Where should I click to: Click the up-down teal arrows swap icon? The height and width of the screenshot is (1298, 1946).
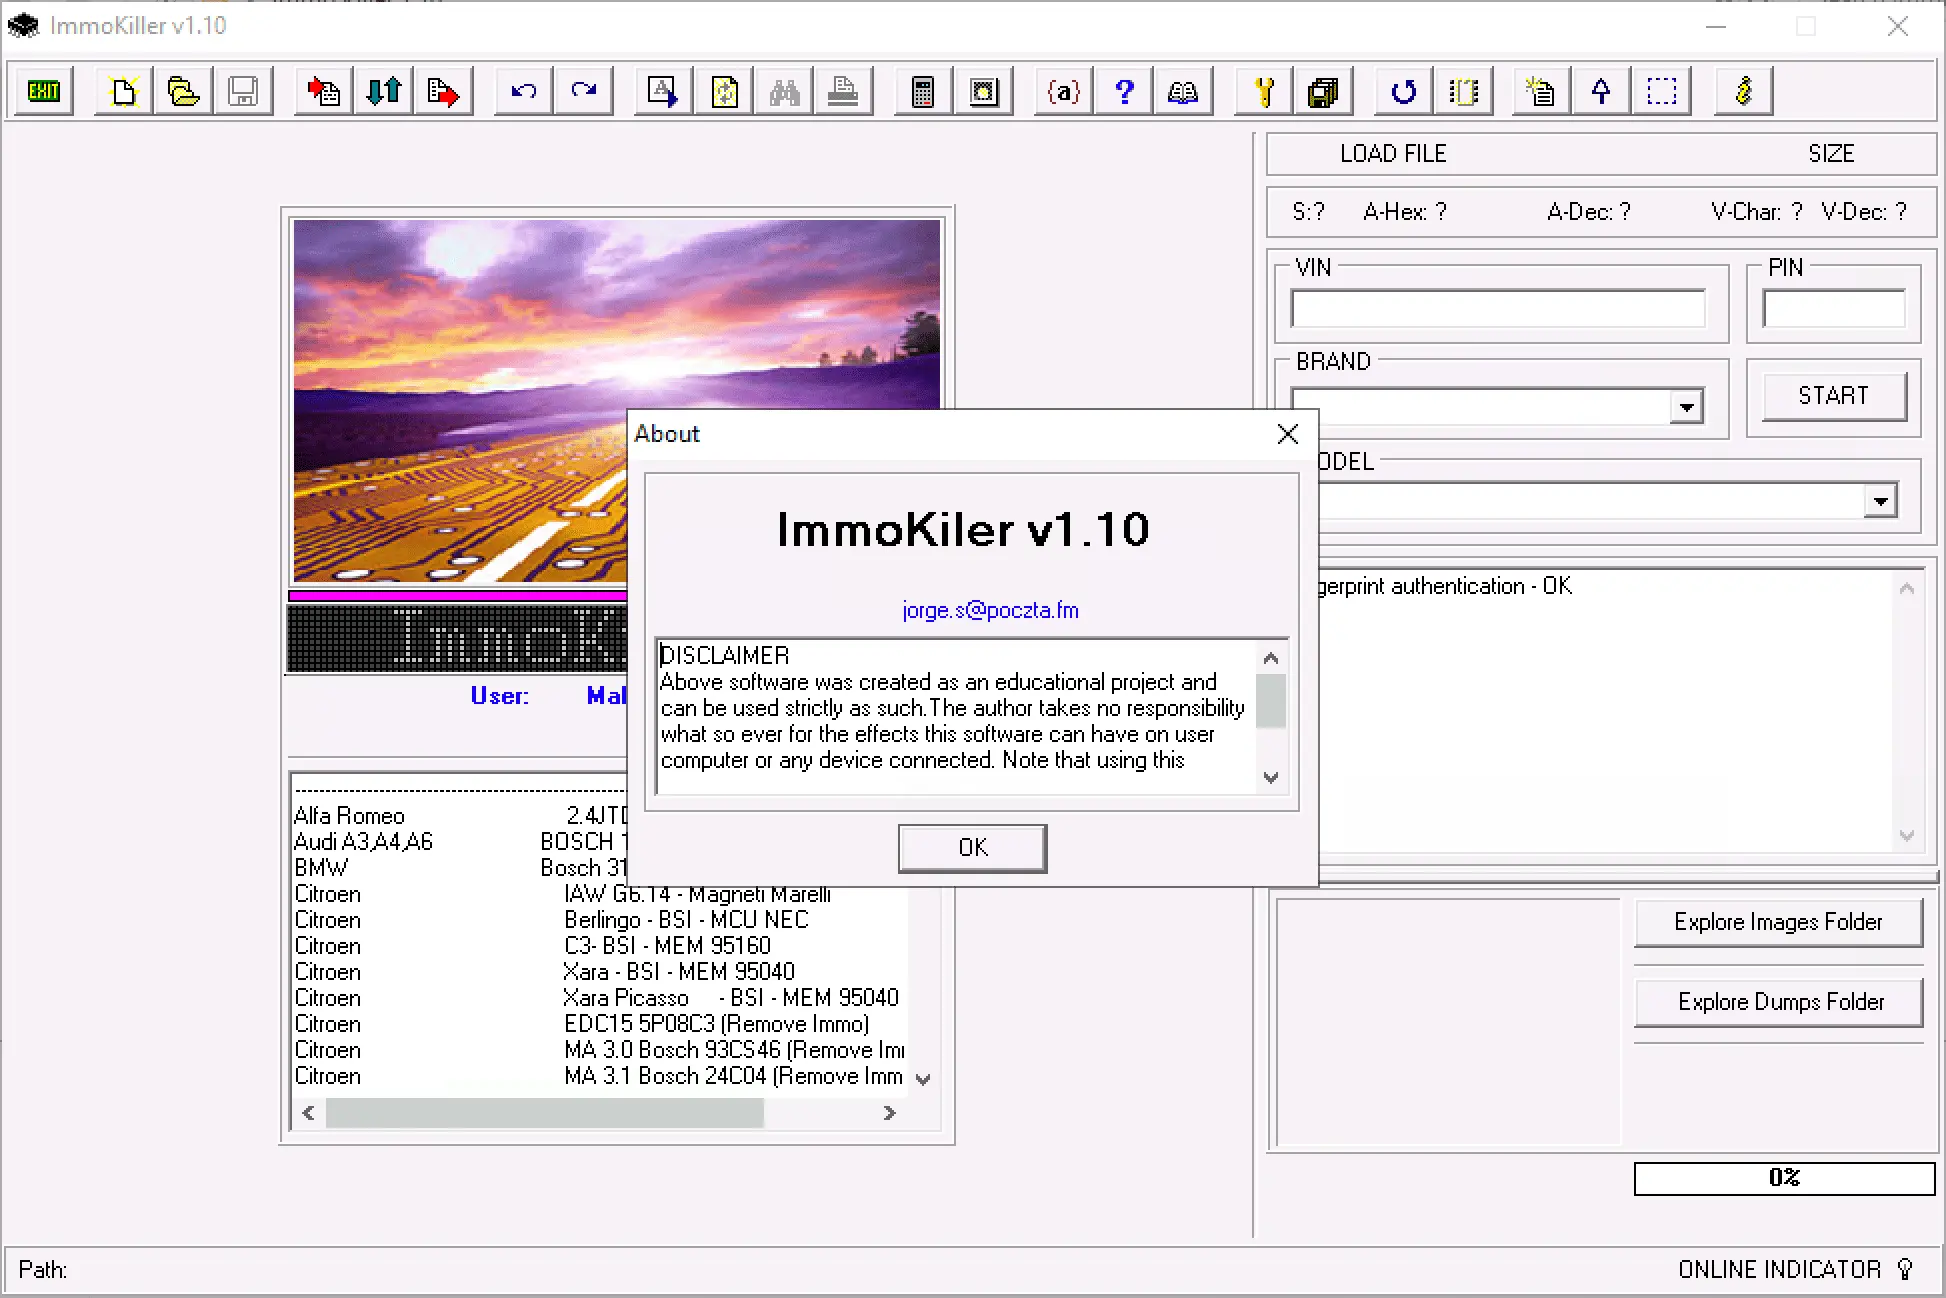click(384, 92)
